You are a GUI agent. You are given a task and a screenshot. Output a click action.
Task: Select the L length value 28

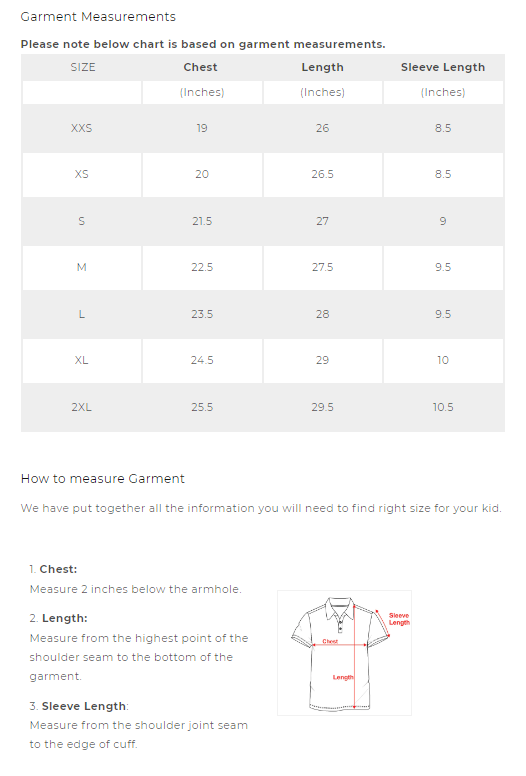click(323, 314)
